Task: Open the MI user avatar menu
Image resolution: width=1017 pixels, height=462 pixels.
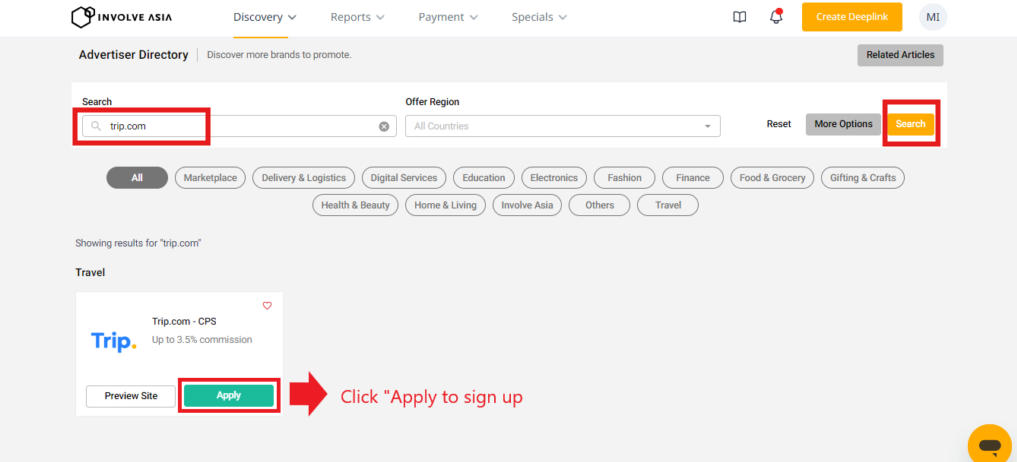Action: click(x=932, y=17)
